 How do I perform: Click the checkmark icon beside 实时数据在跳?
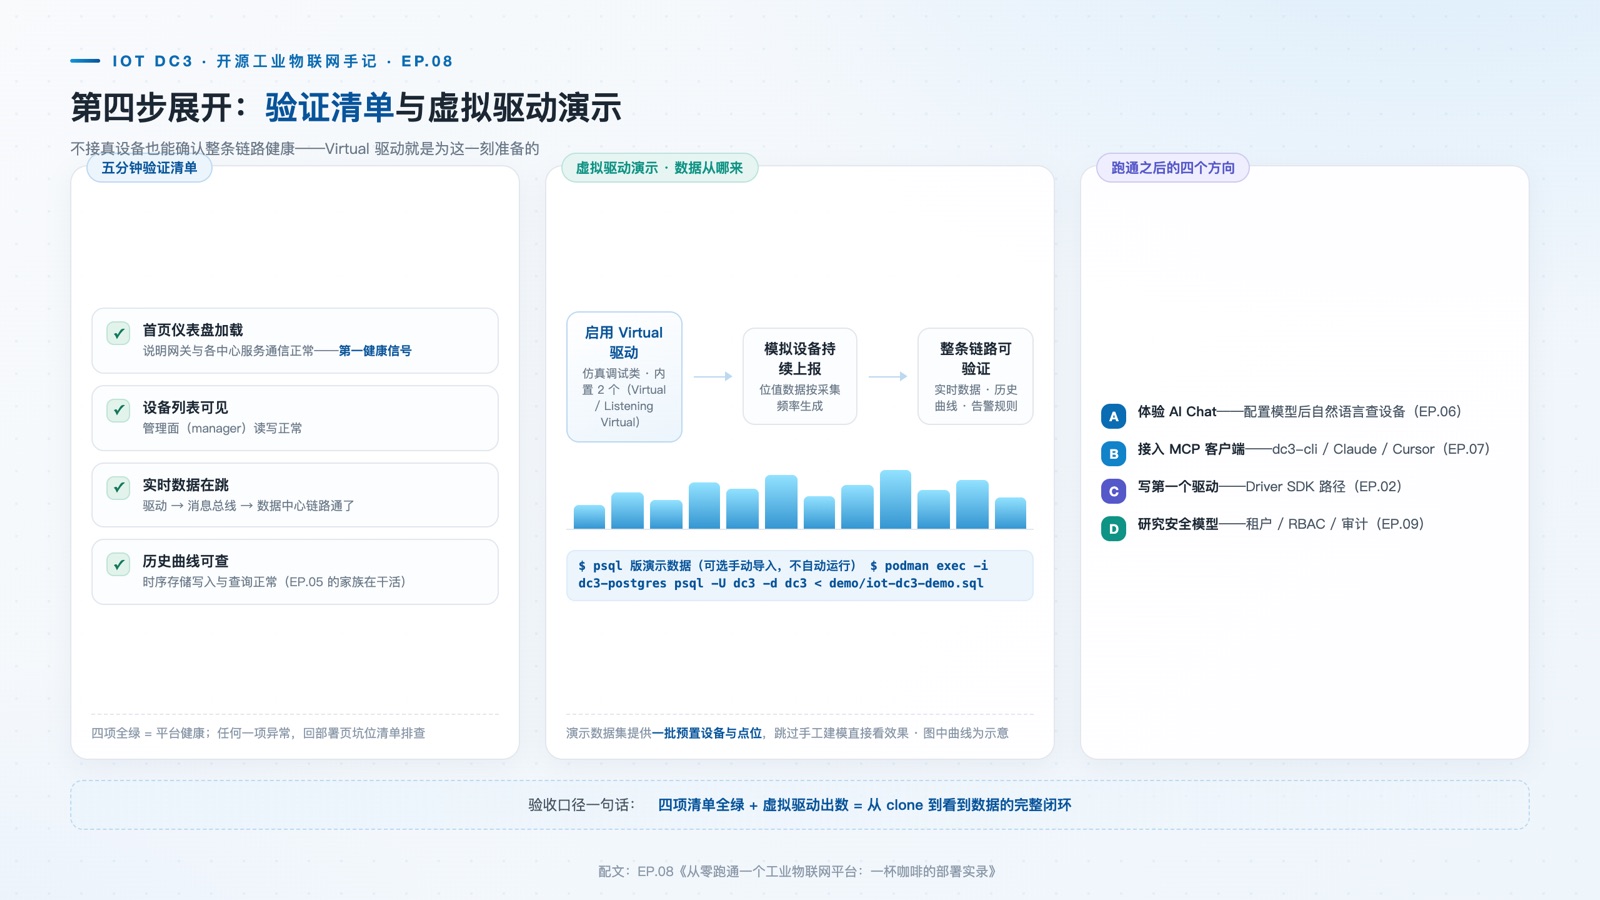(x=118, y=487)
